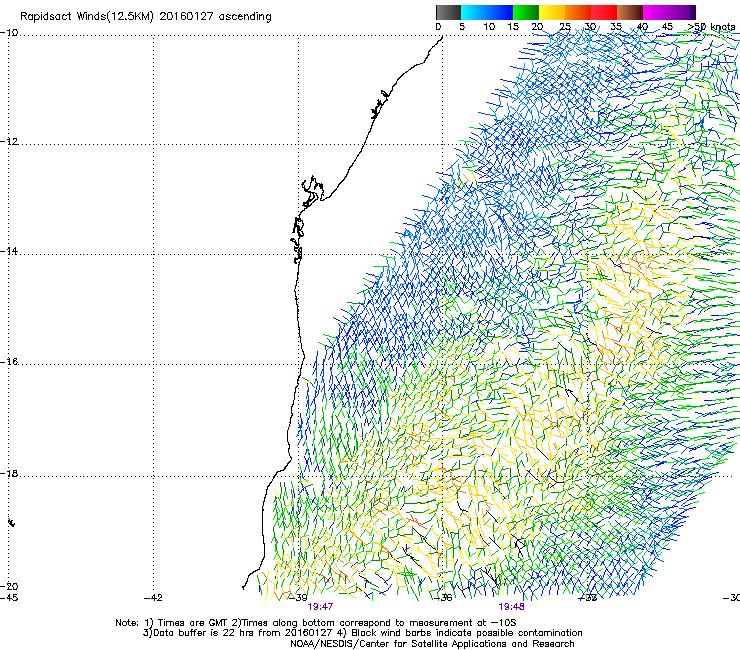Select the '-10' latitude label
Viewport: 740px width, 650px height.
(9, 33)
